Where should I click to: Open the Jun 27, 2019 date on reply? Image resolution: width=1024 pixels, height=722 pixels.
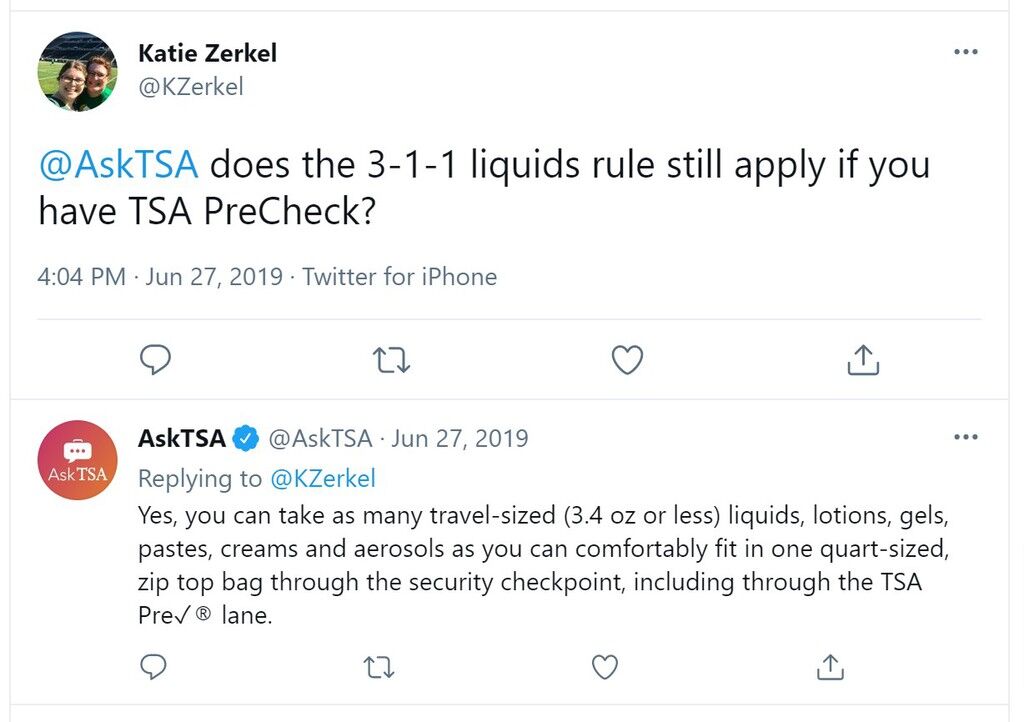460,438
